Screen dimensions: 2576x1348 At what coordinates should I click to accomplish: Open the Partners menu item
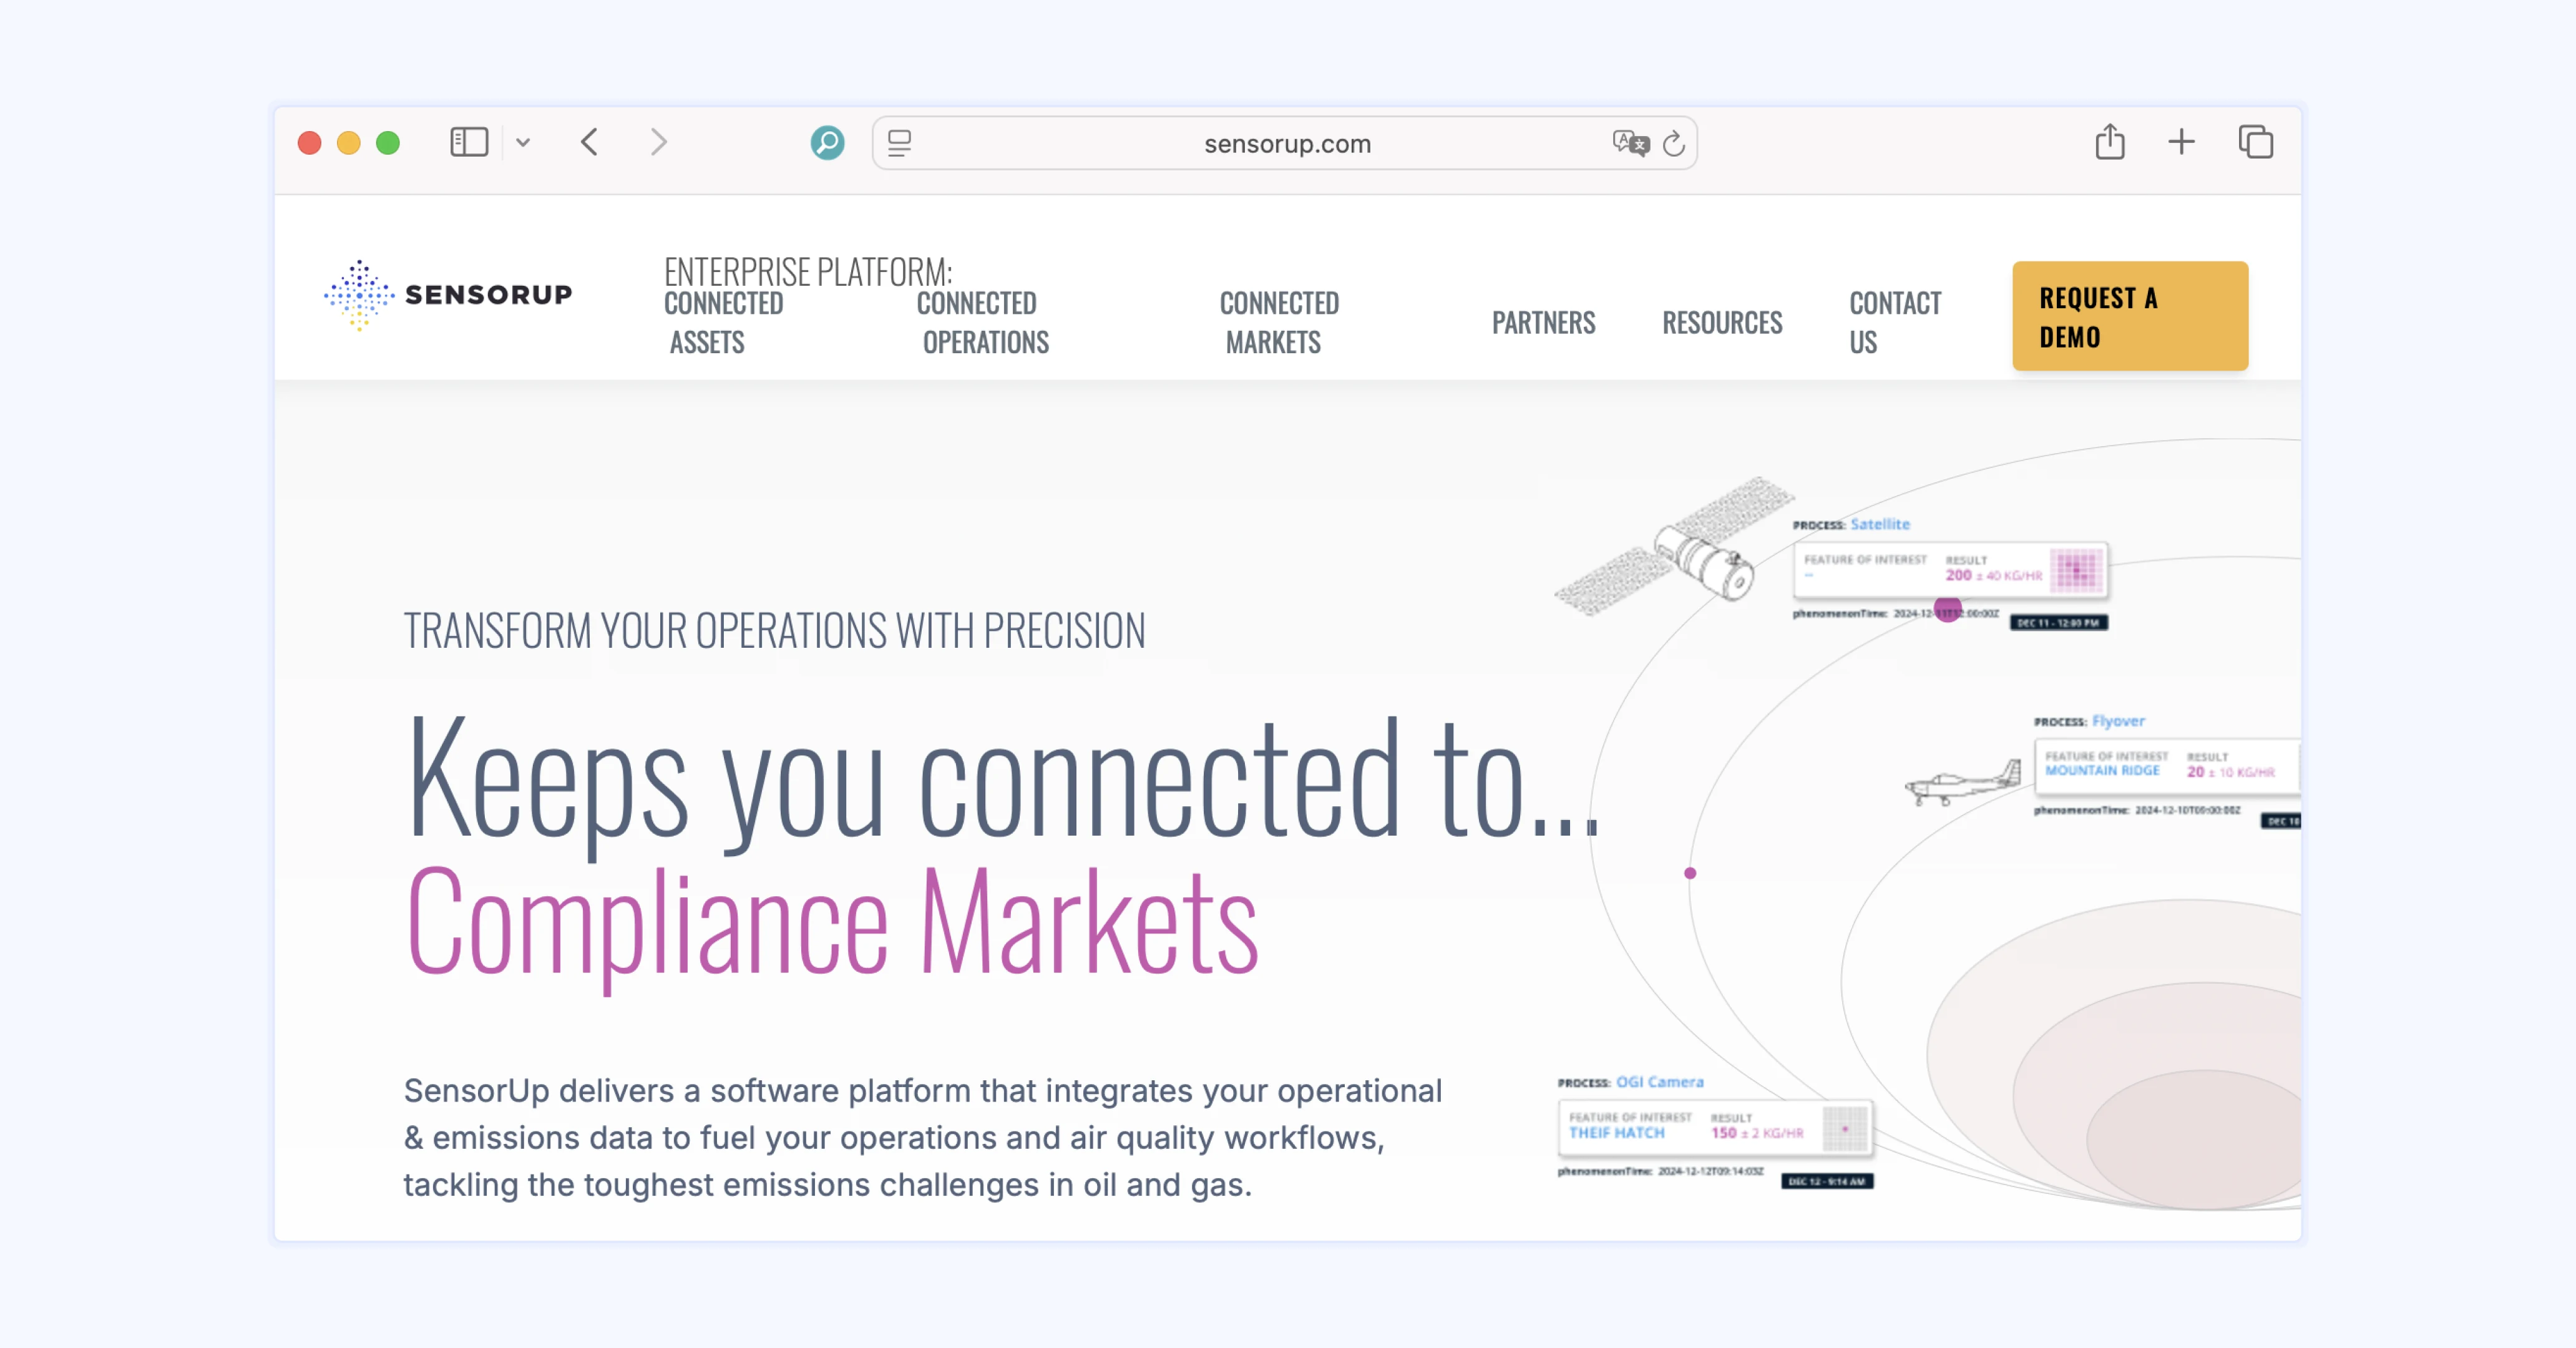click(1543, 323)
